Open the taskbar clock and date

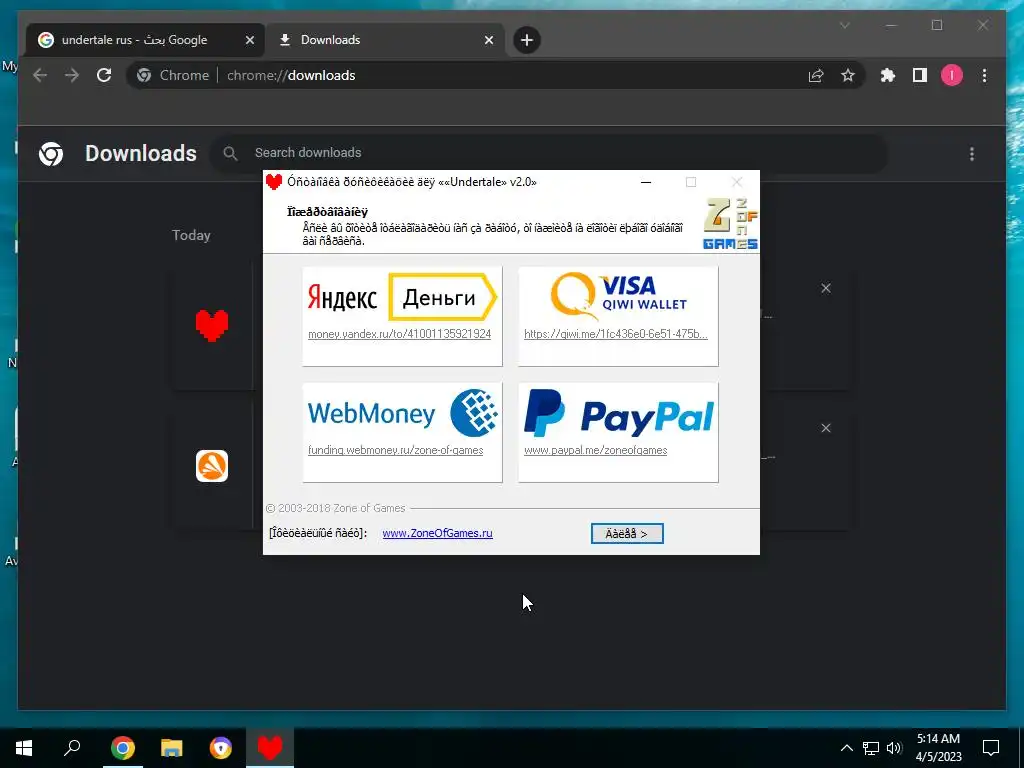point(938,748)
